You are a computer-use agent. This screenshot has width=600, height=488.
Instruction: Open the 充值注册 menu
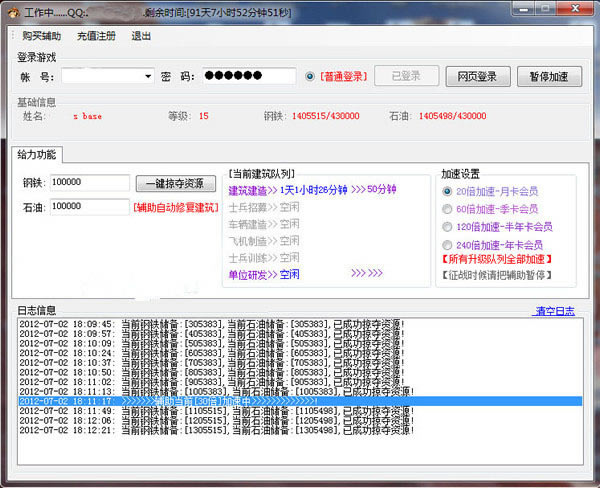pos(96,35)
